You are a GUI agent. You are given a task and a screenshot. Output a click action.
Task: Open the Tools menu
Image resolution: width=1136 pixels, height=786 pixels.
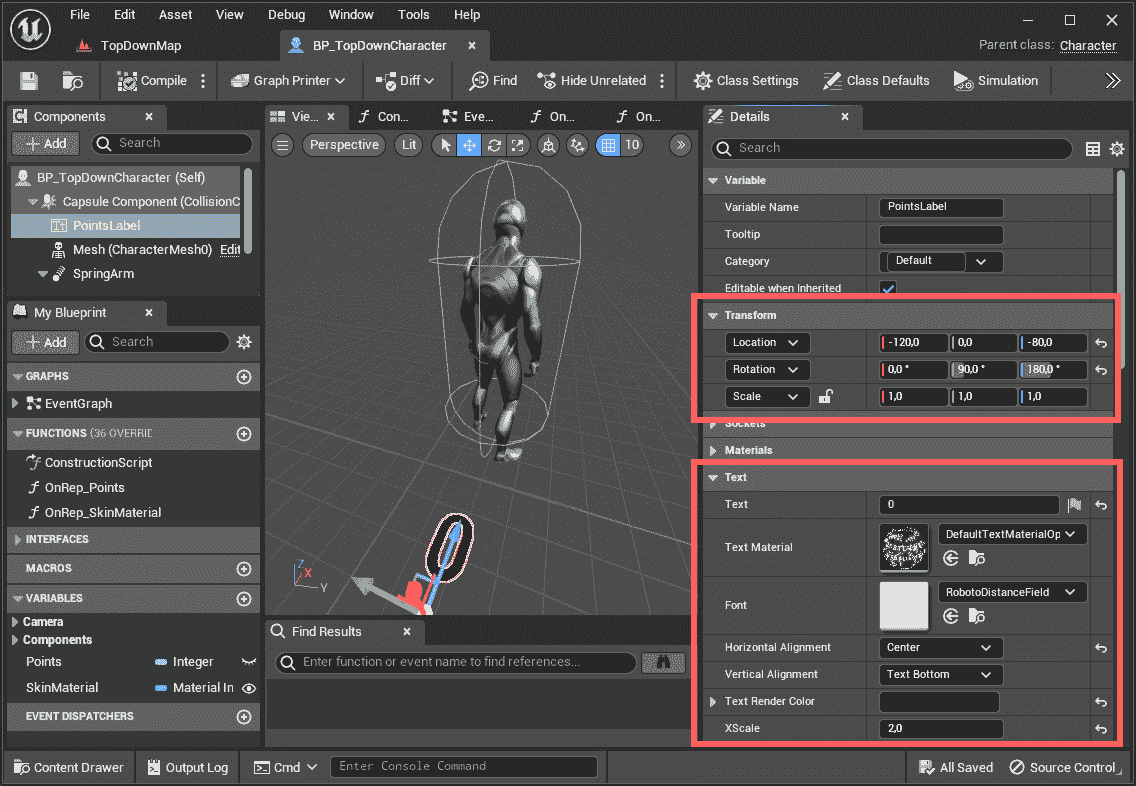pyautogui.click(x=414, y=14)
